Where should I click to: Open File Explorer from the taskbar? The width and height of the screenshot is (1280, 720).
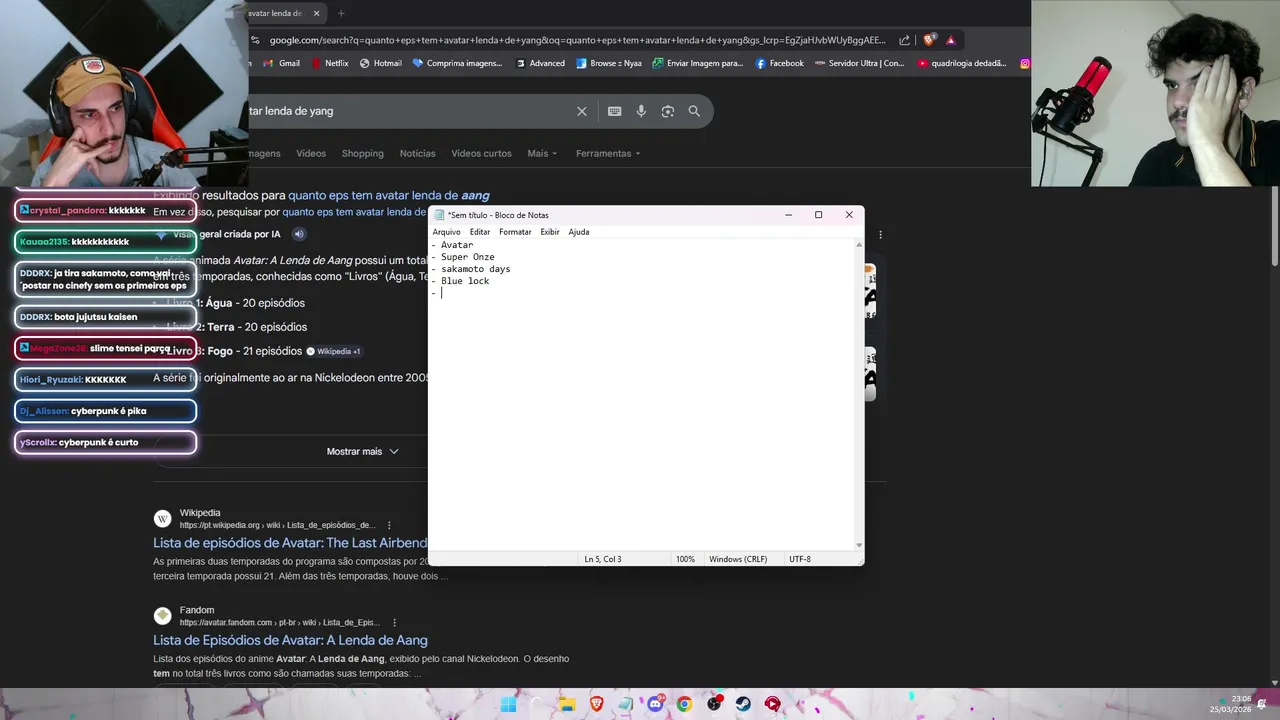tap(567, 704)
